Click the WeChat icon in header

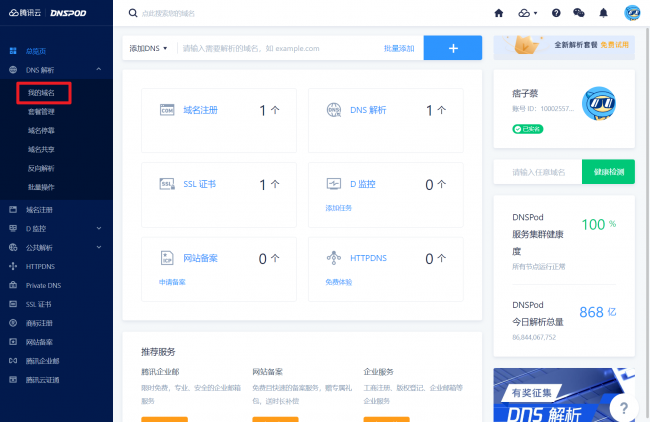[x=579, y=13]
